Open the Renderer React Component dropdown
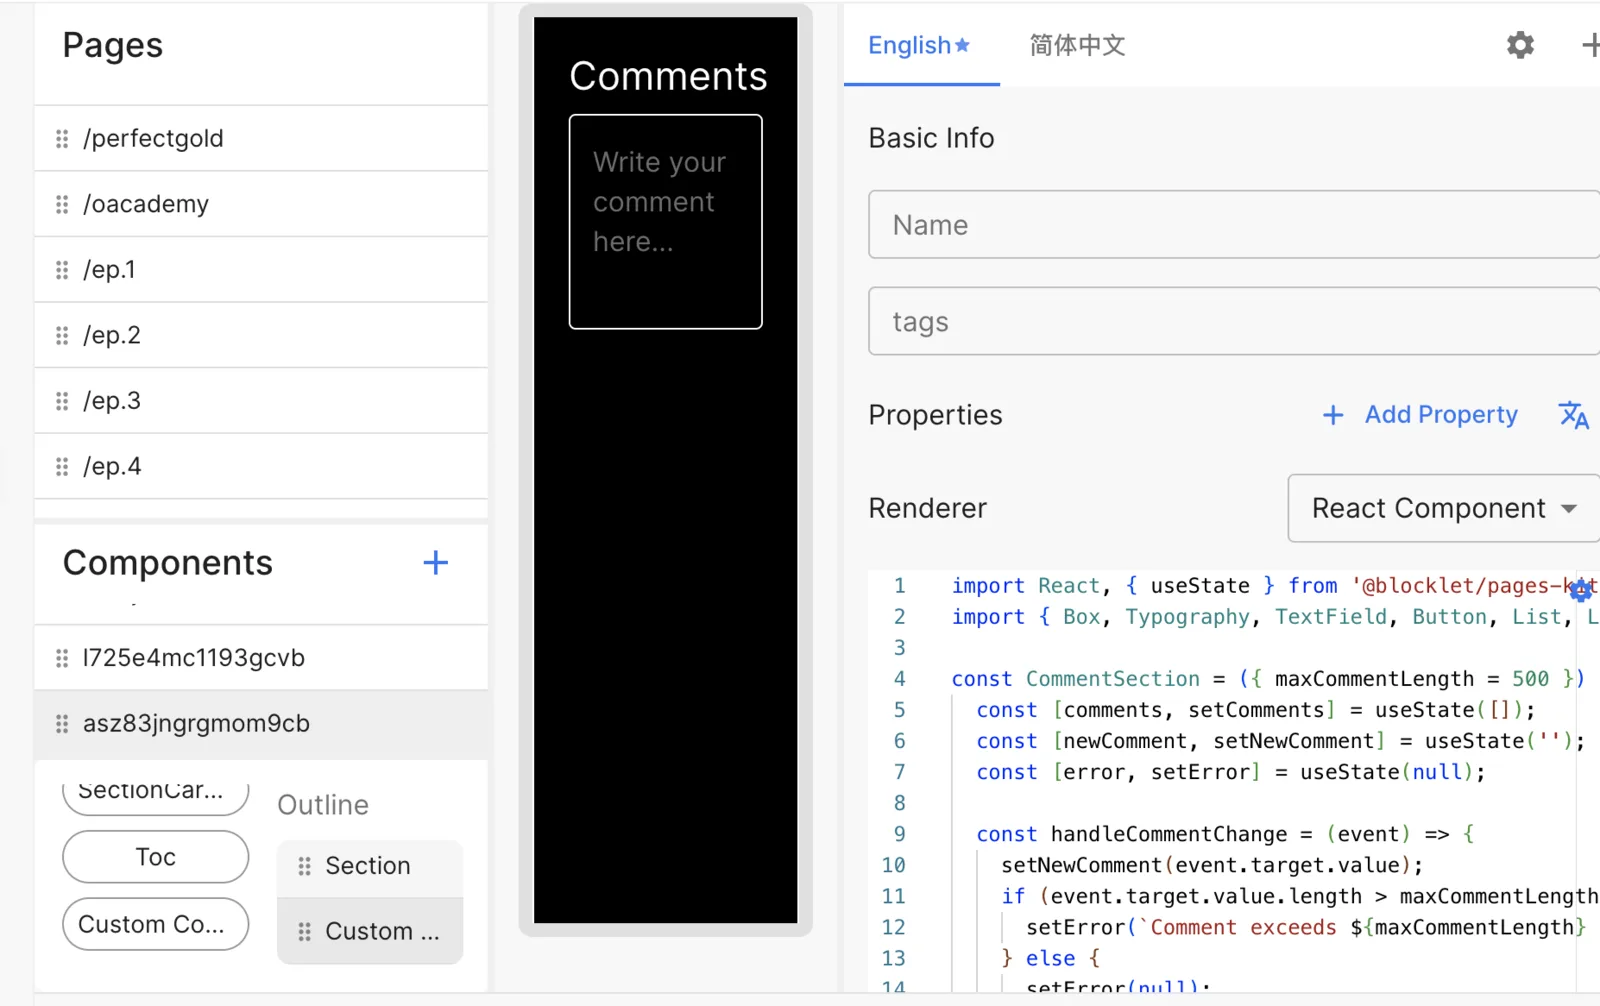Image resolution: width=1600 pixels, height=1006 pixels. 1444,508
